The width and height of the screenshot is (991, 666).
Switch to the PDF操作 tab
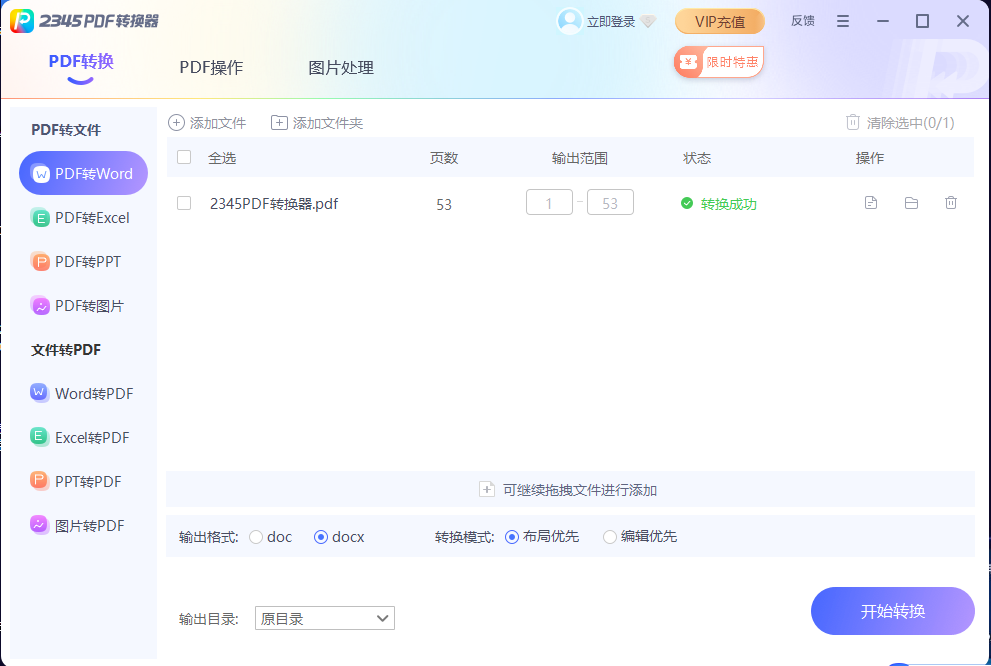211,68
